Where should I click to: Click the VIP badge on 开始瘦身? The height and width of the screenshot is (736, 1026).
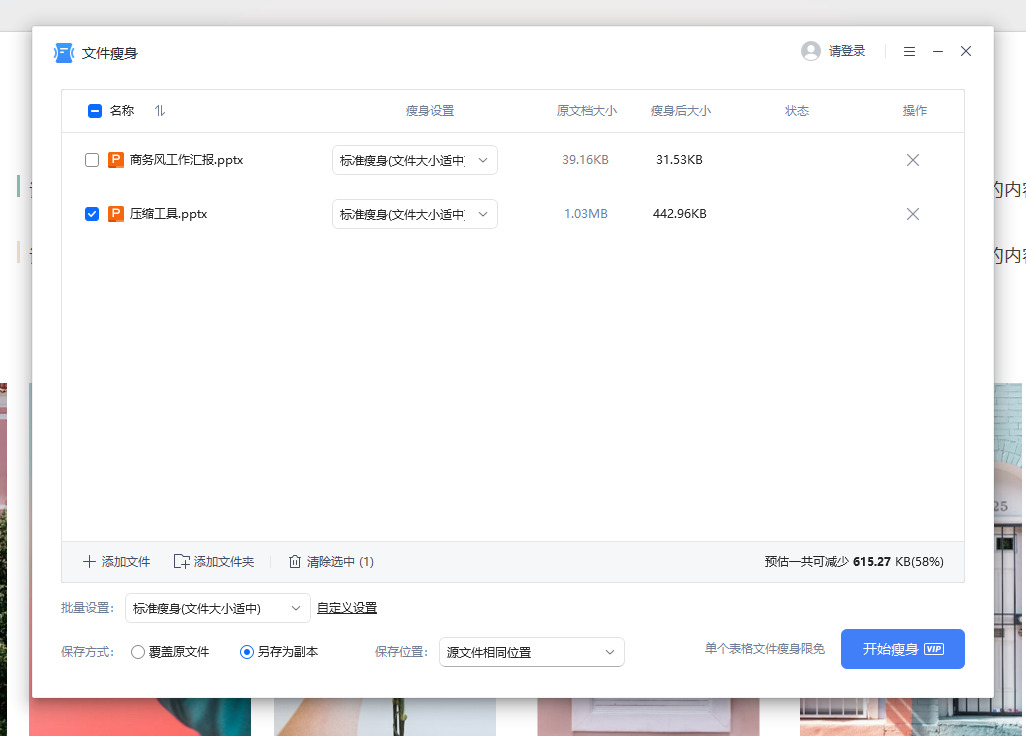(x=934, y=649)
